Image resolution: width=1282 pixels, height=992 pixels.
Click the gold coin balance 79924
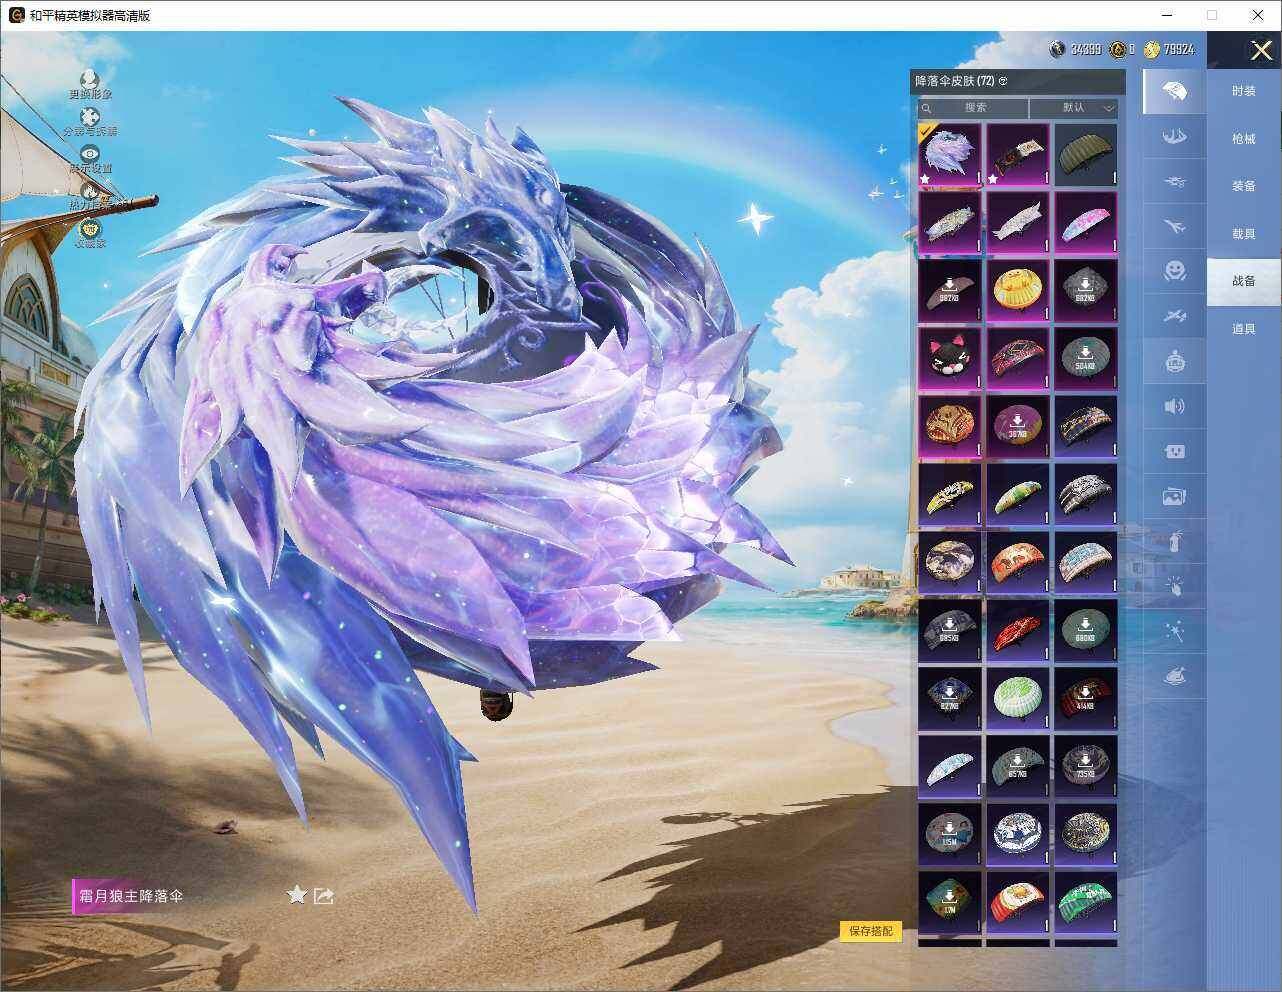[x=1169, y=49]
